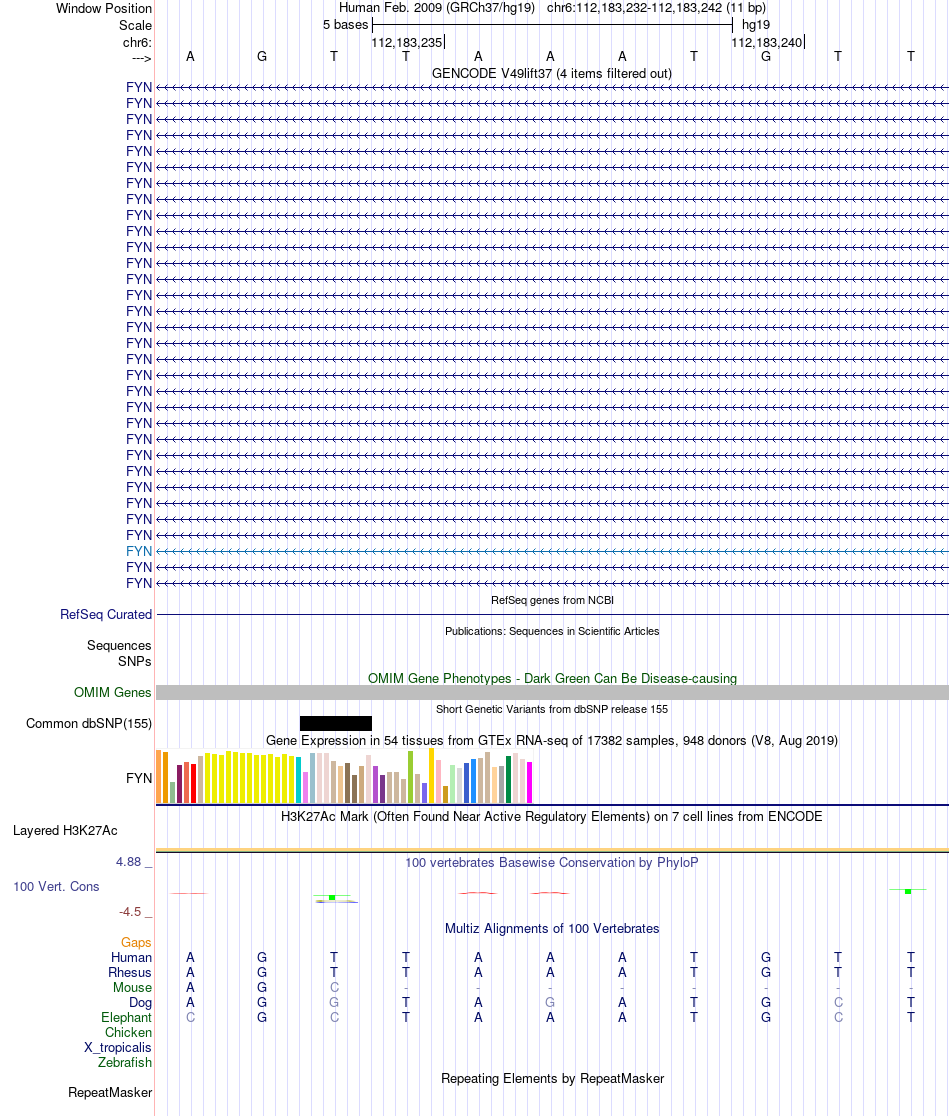Click the Common dbSNP(155) track label

89,724
